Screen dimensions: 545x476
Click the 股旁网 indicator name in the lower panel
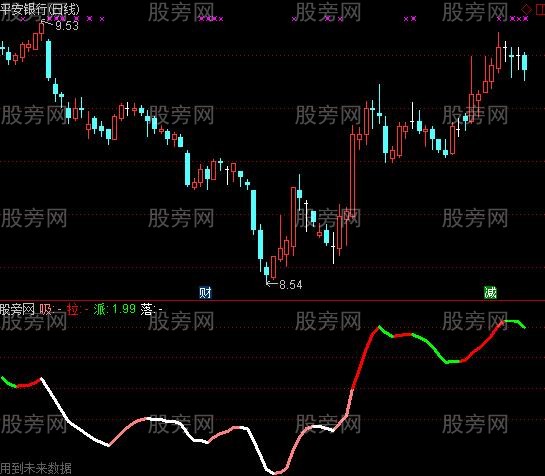coord(17,309)
